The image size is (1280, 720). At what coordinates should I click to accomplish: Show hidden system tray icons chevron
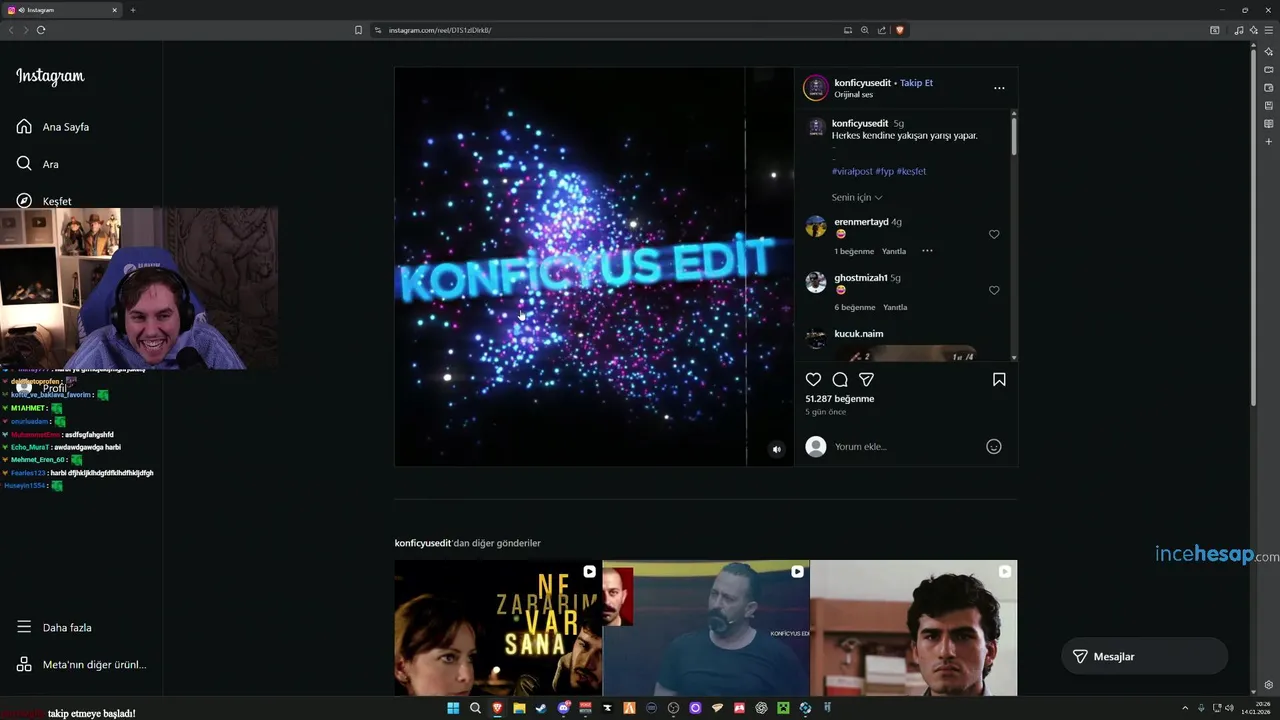click(1185, 708)
